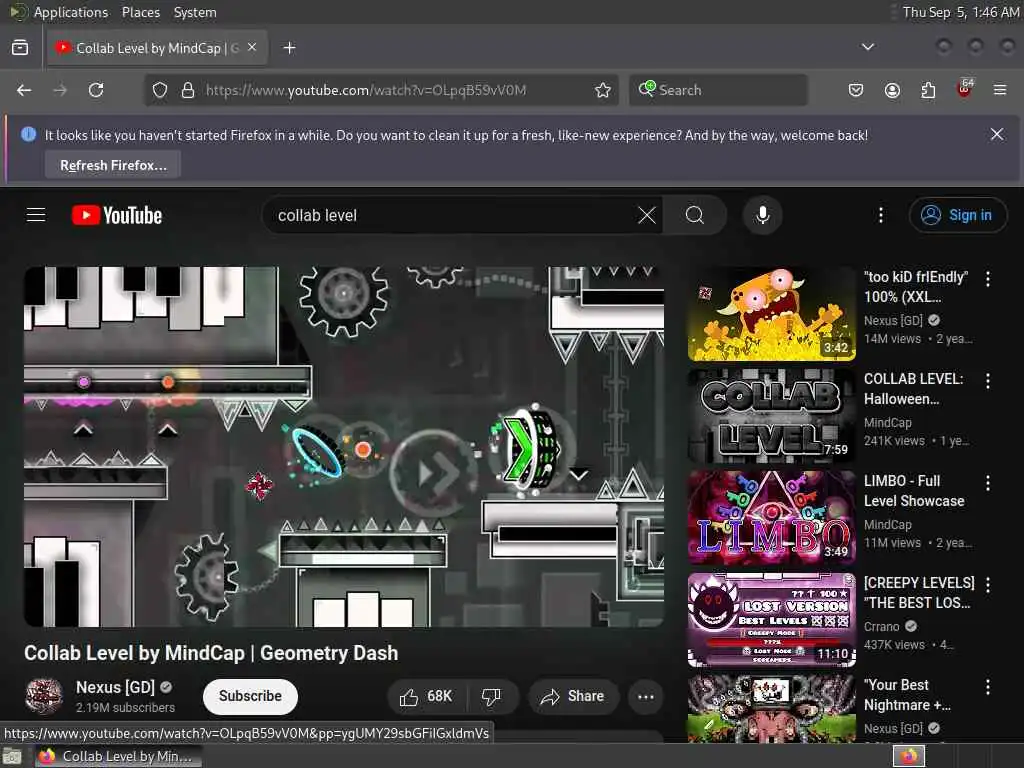Open Nexus [GD] channel avatar
Screen dimensions: 1024x768
pos(44,696)
